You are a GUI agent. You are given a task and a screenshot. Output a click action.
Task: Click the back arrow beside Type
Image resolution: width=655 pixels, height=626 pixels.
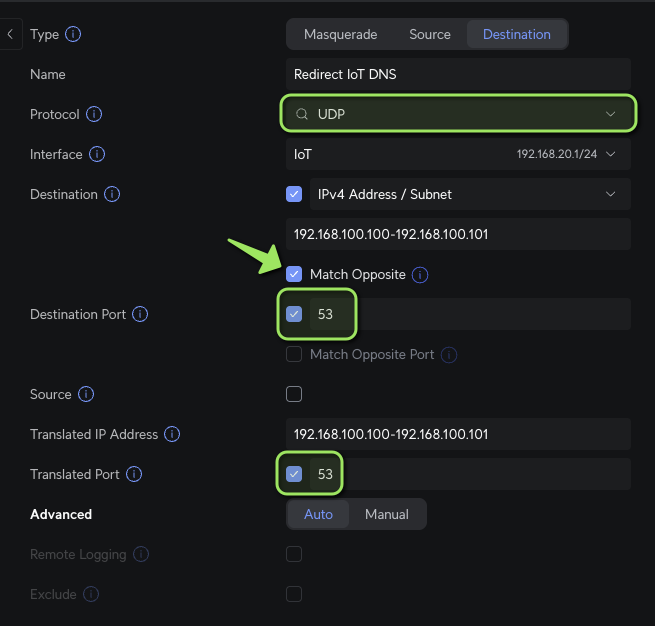coord(10,34)
